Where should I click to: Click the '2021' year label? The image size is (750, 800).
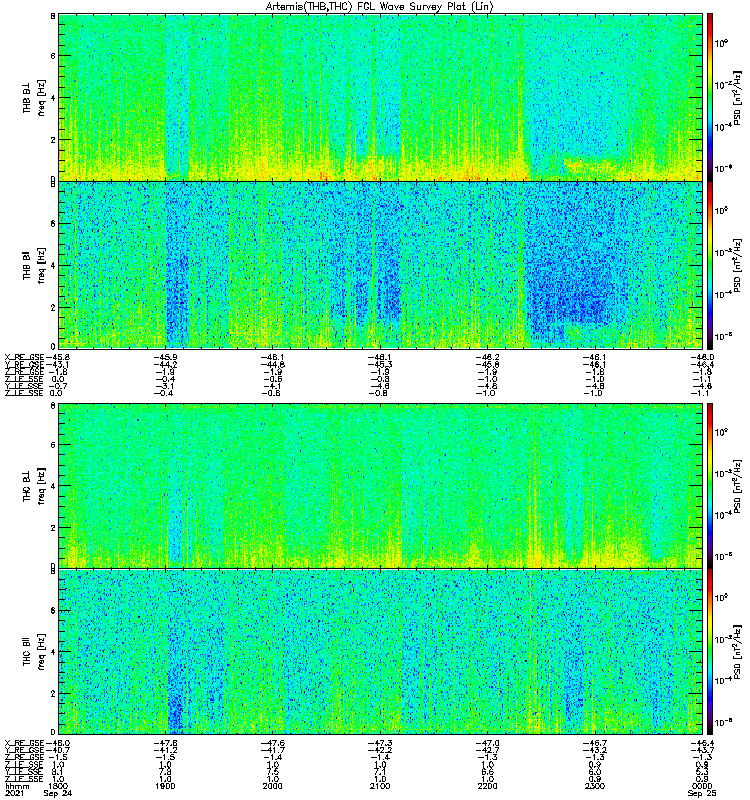click(14, 793)
